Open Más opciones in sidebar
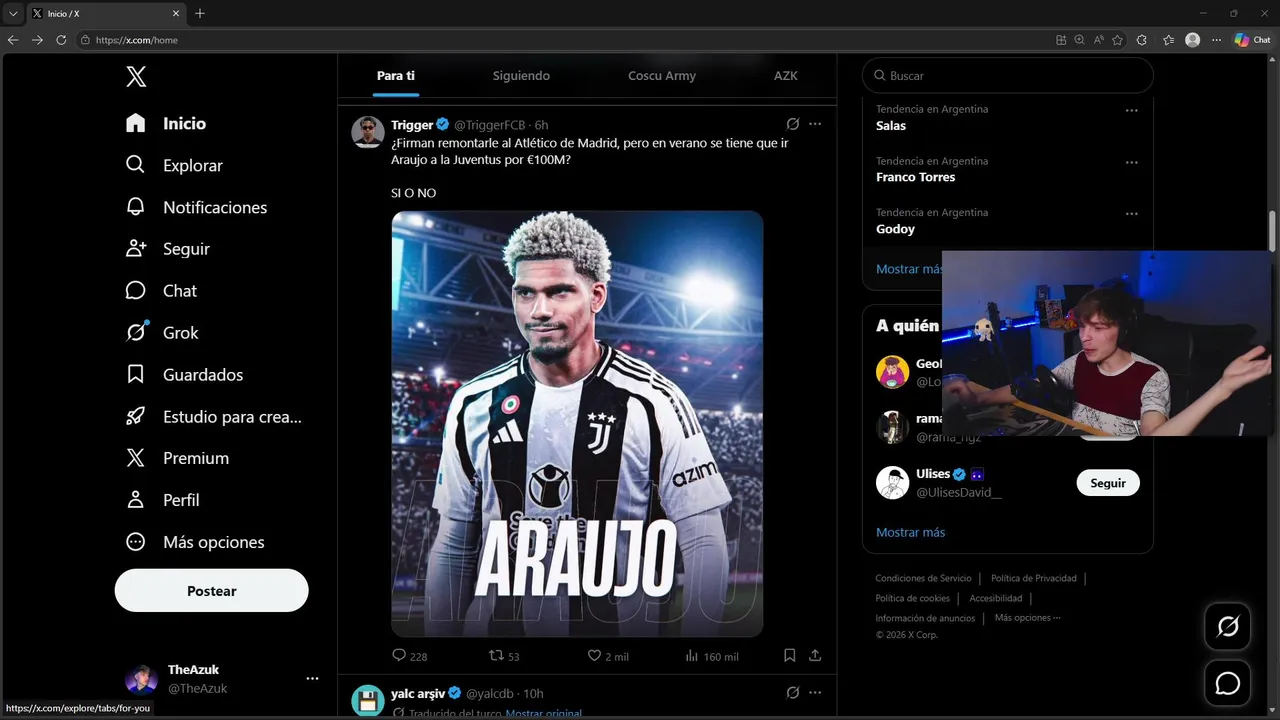The width and height of the screenshot is (1280, 720). (195, 542)
